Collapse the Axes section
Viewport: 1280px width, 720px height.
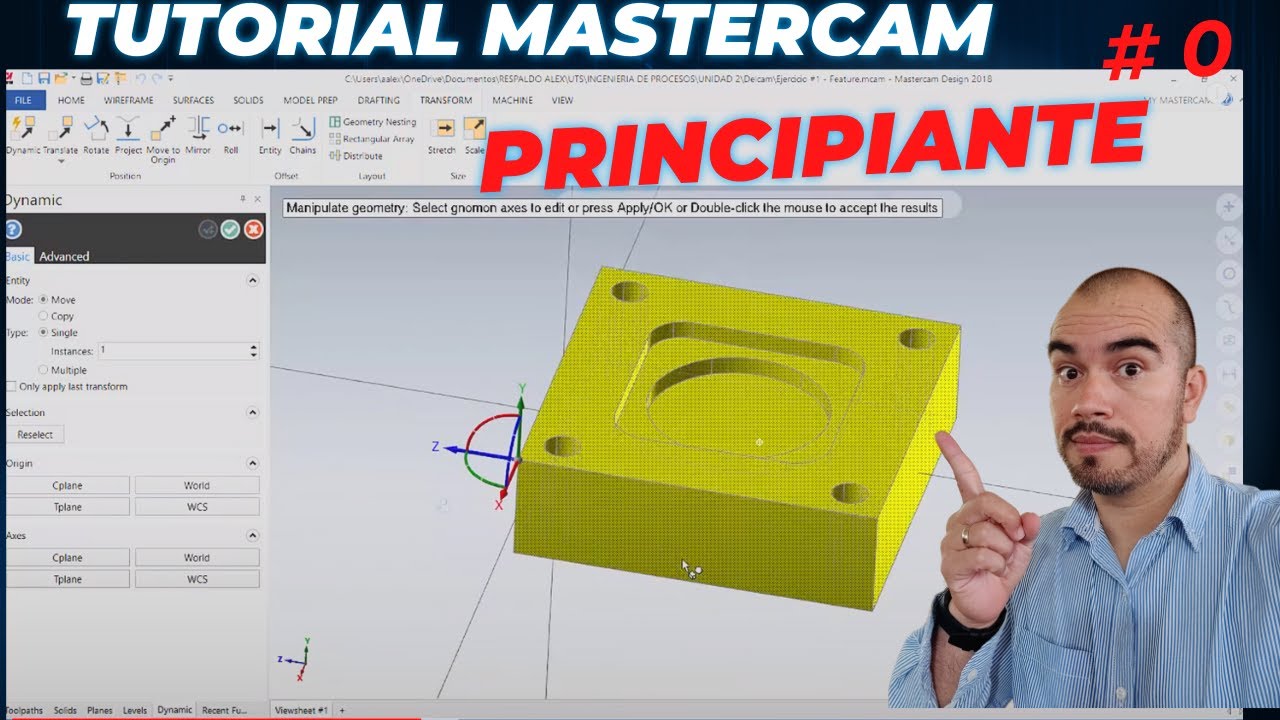[252, 535]
